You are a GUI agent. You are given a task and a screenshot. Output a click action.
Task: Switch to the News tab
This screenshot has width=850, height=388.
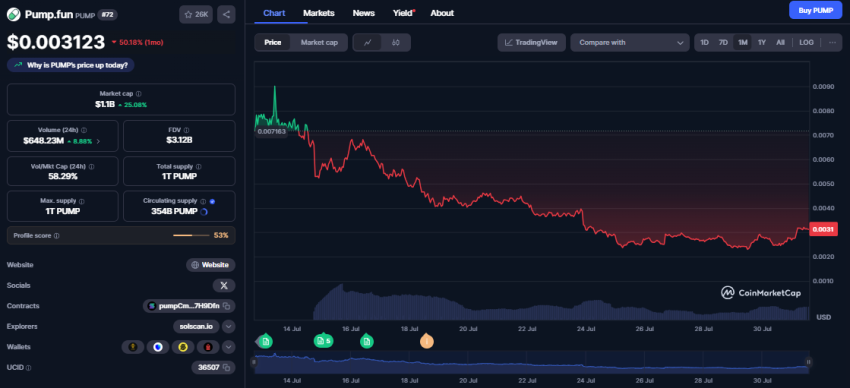364,13
